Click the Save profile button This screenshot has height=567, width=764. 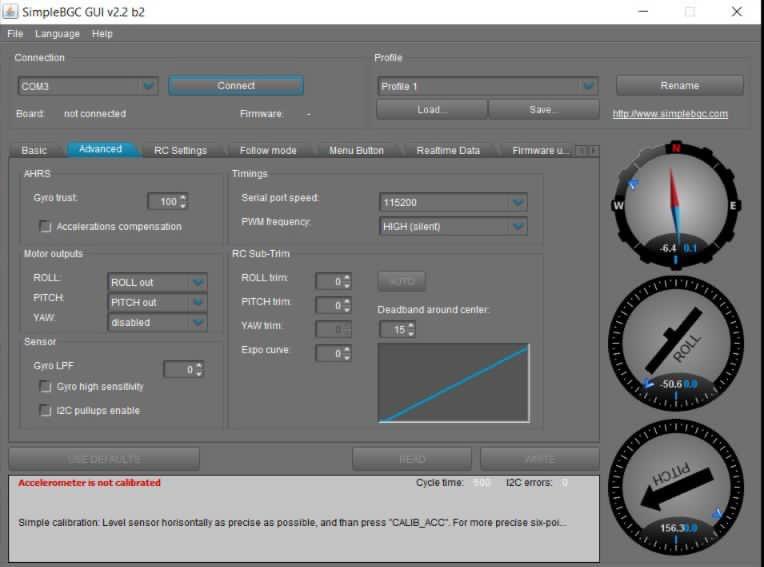(x=544, y=110)
